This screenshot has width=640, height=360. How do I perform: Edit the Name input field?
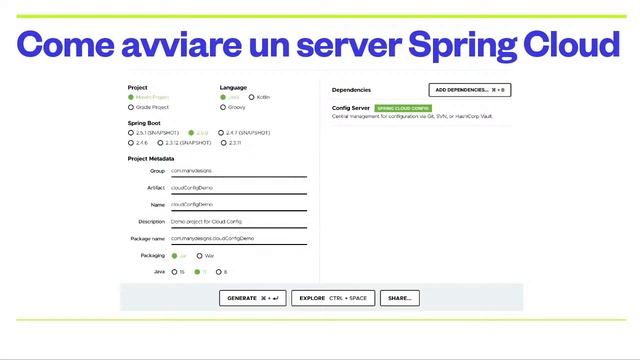[239, 205]
